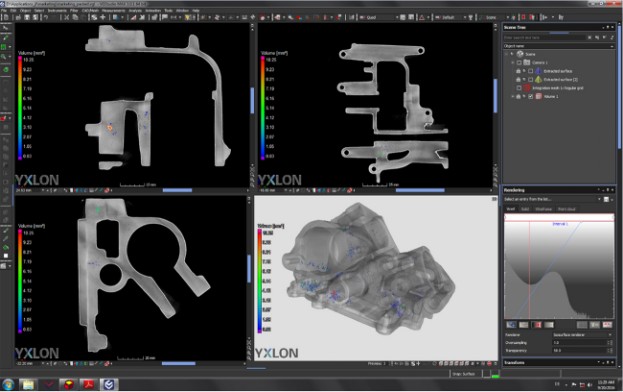Open the Animation menu
The image size is (623, 392).
point(153,11)
